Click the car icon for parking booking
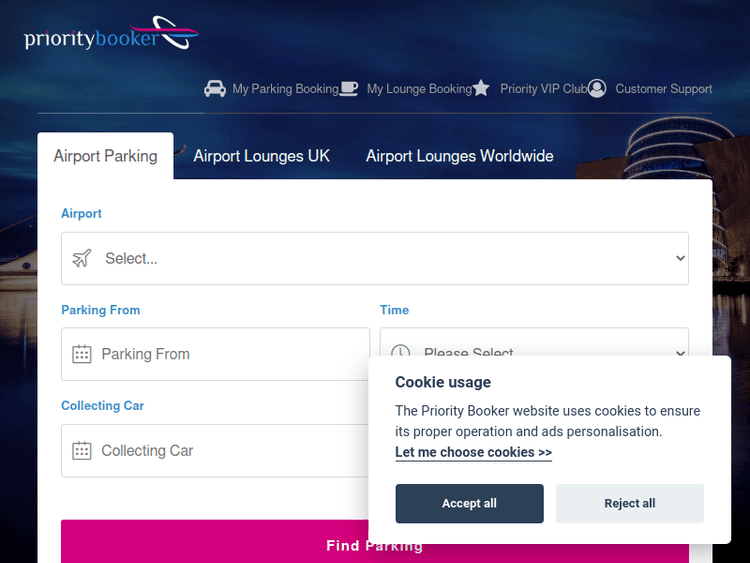Image resolution: width=750 pixels, height=563 pixels. [215, 89]
